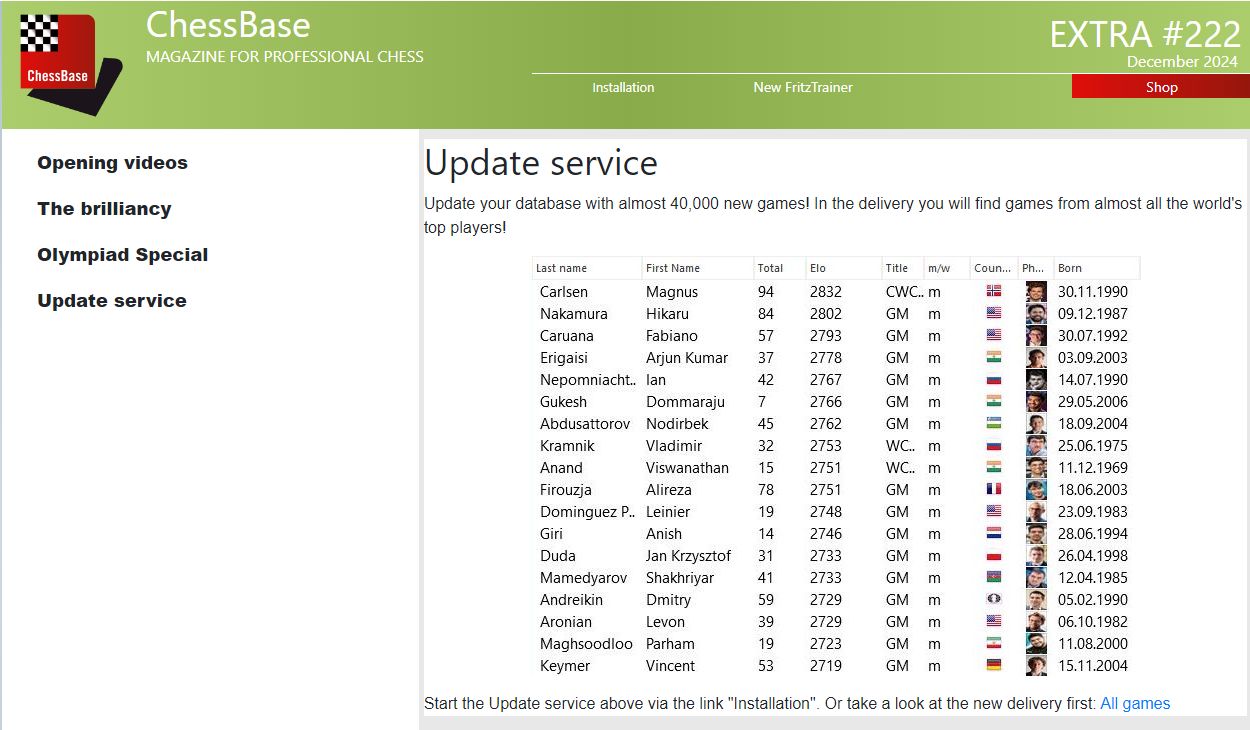This screenshot has height=730, width=1250.
Task: Click the red Shop button
Action: click(x=1160, y=87)
